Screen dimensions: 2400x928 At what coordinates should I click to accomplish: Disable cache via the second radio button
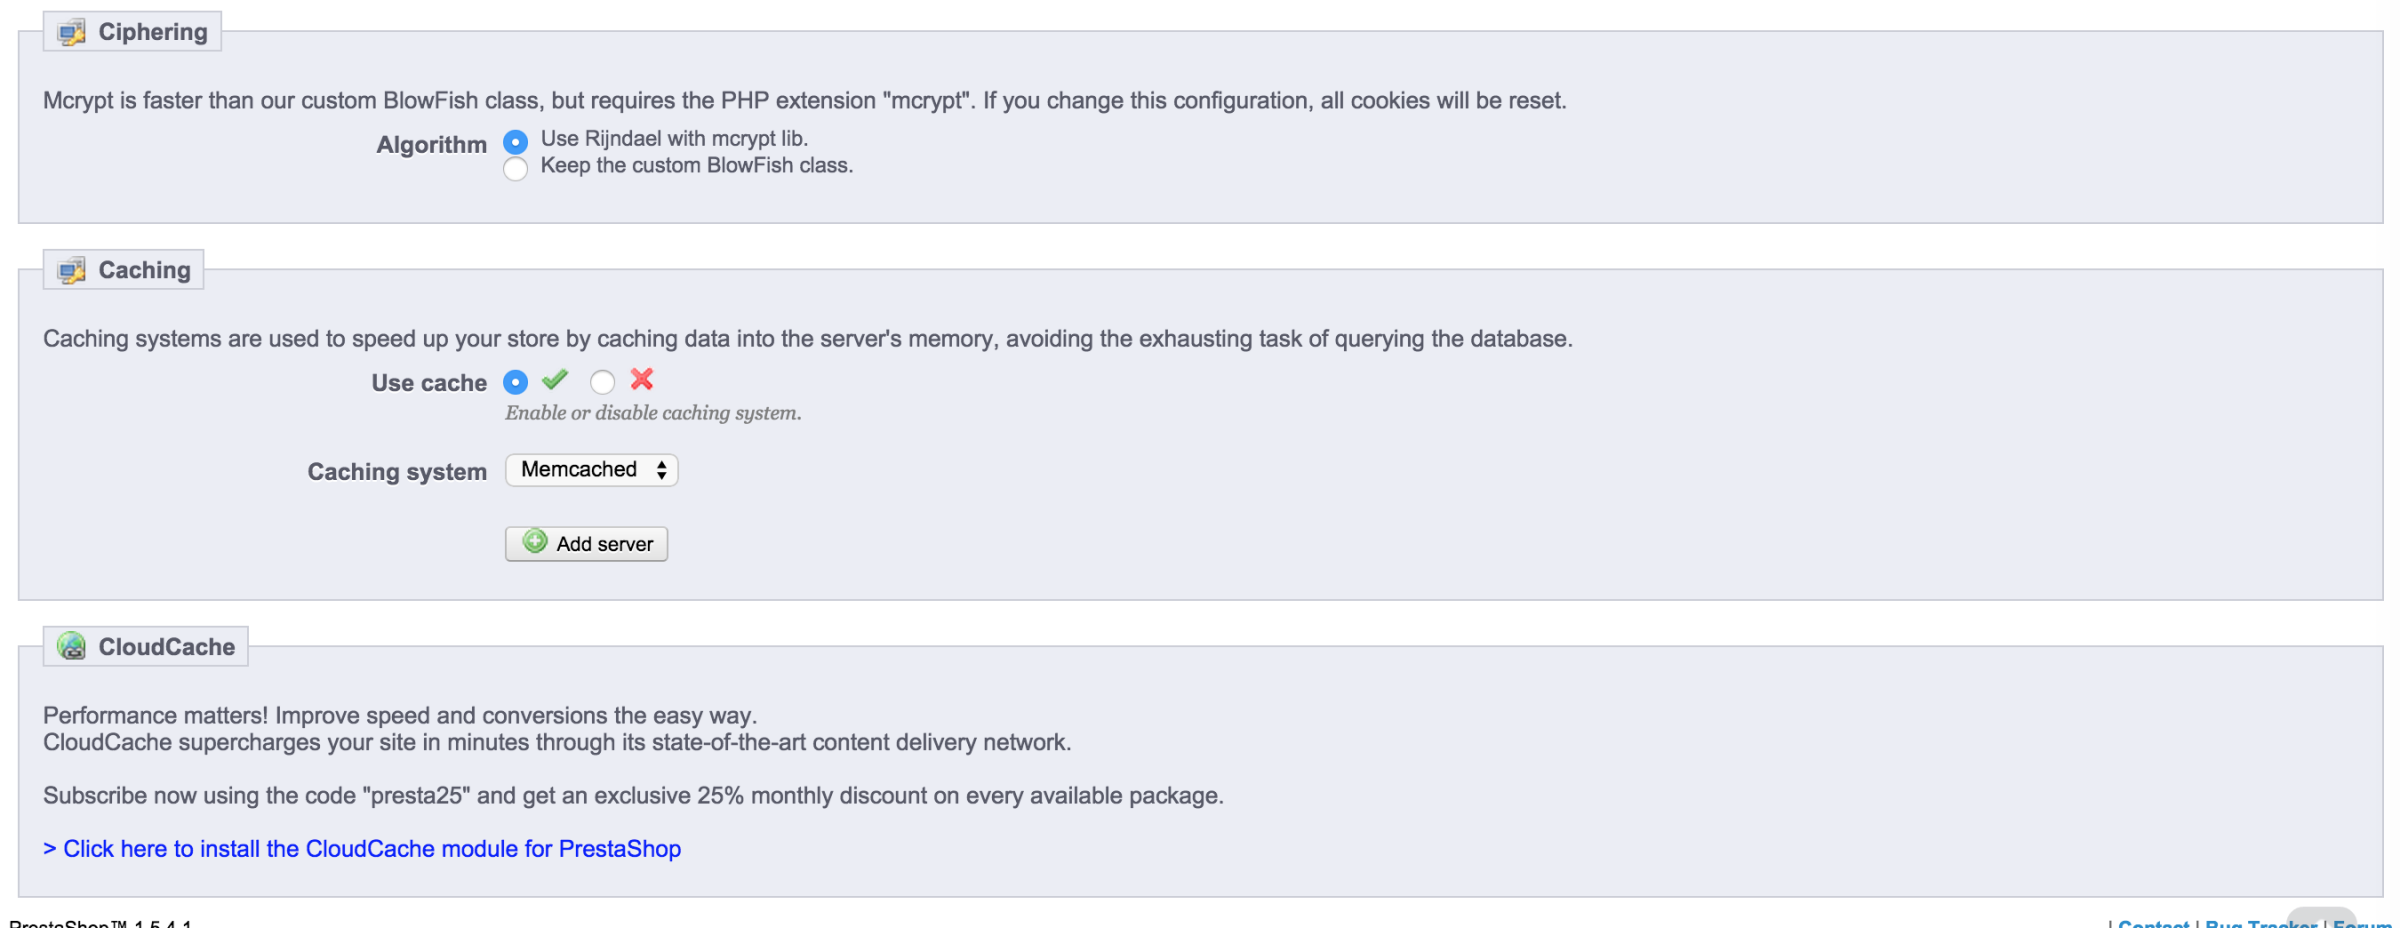tap(602, 382)
